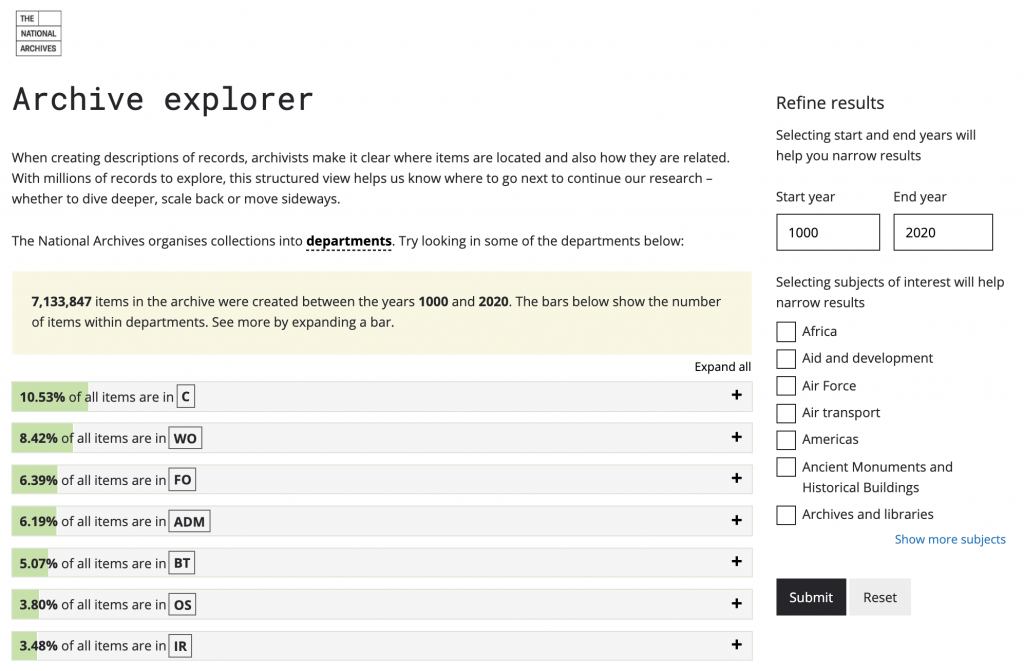Image resolution: width=1024 pixels, height=671 pixels.
Task: Reset the refine results filters
Action: coord(880,597)
